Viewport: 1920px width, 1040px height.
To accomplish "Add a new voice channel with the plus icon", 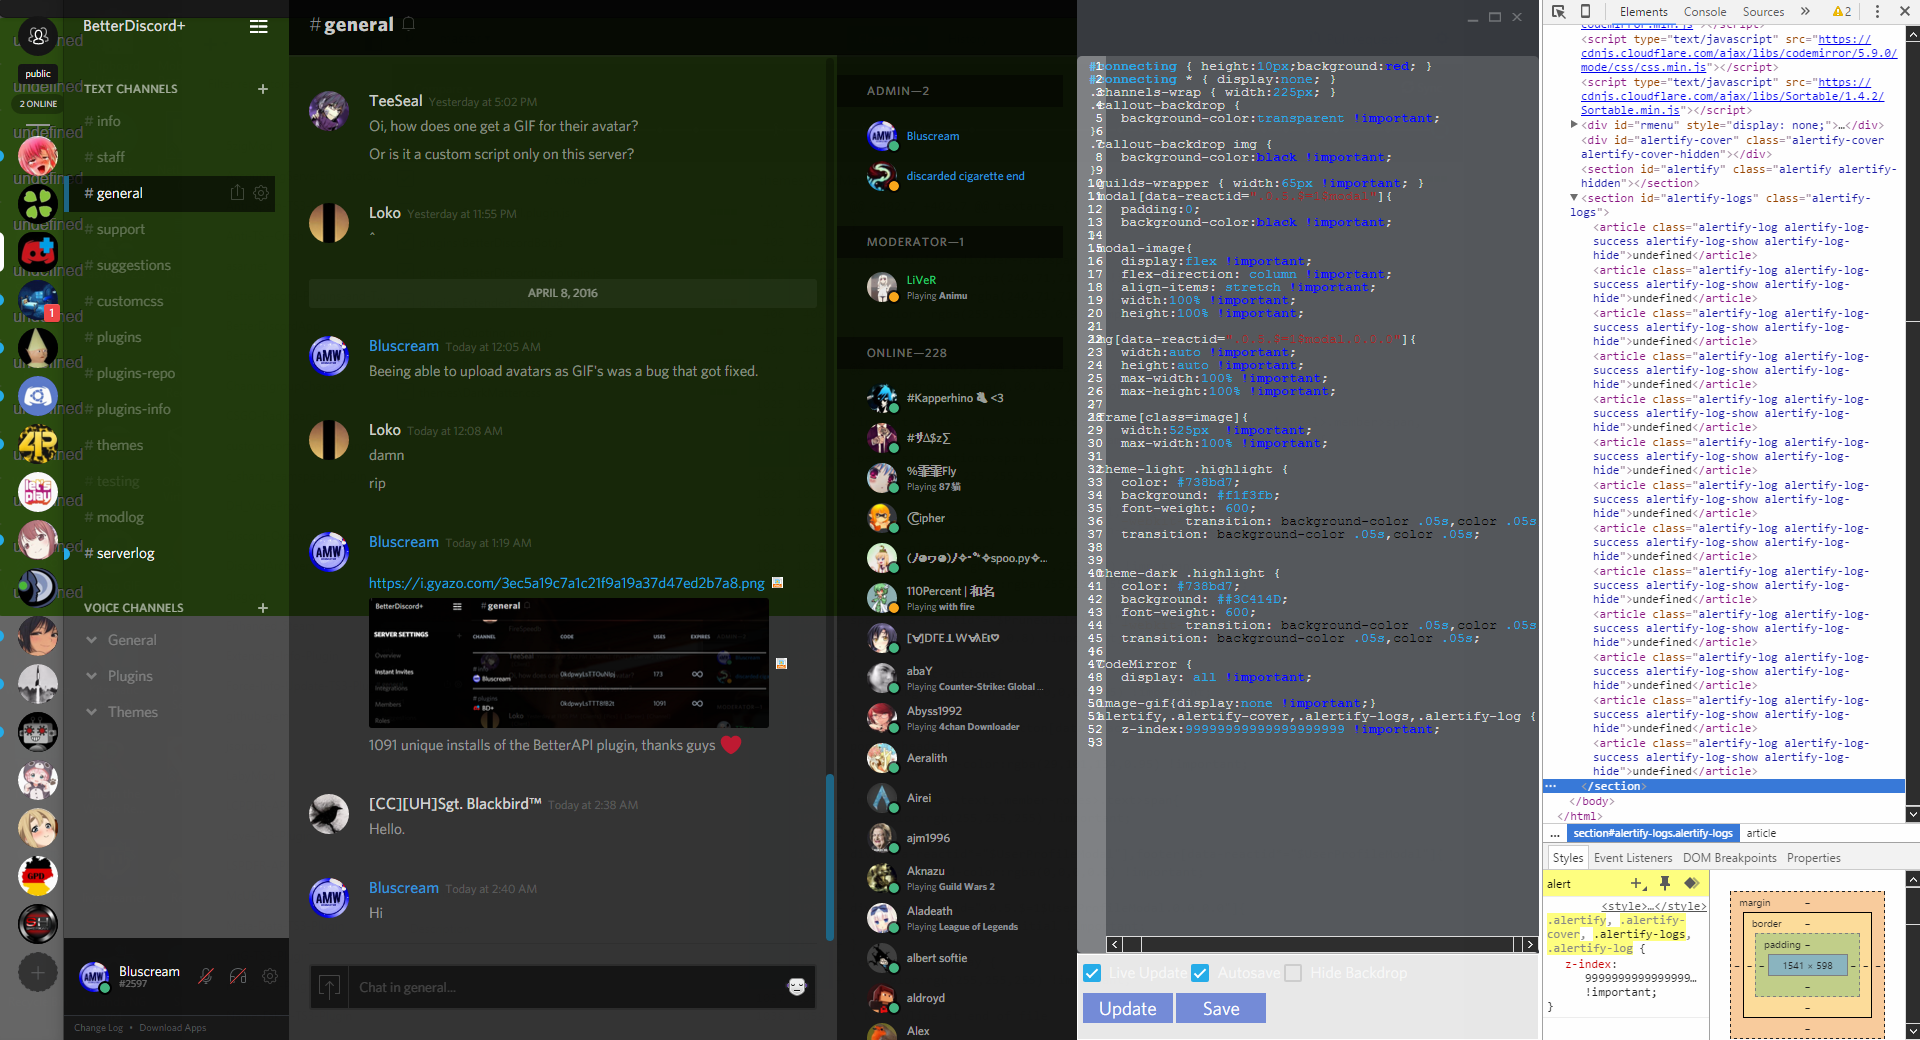I will 263,608.
